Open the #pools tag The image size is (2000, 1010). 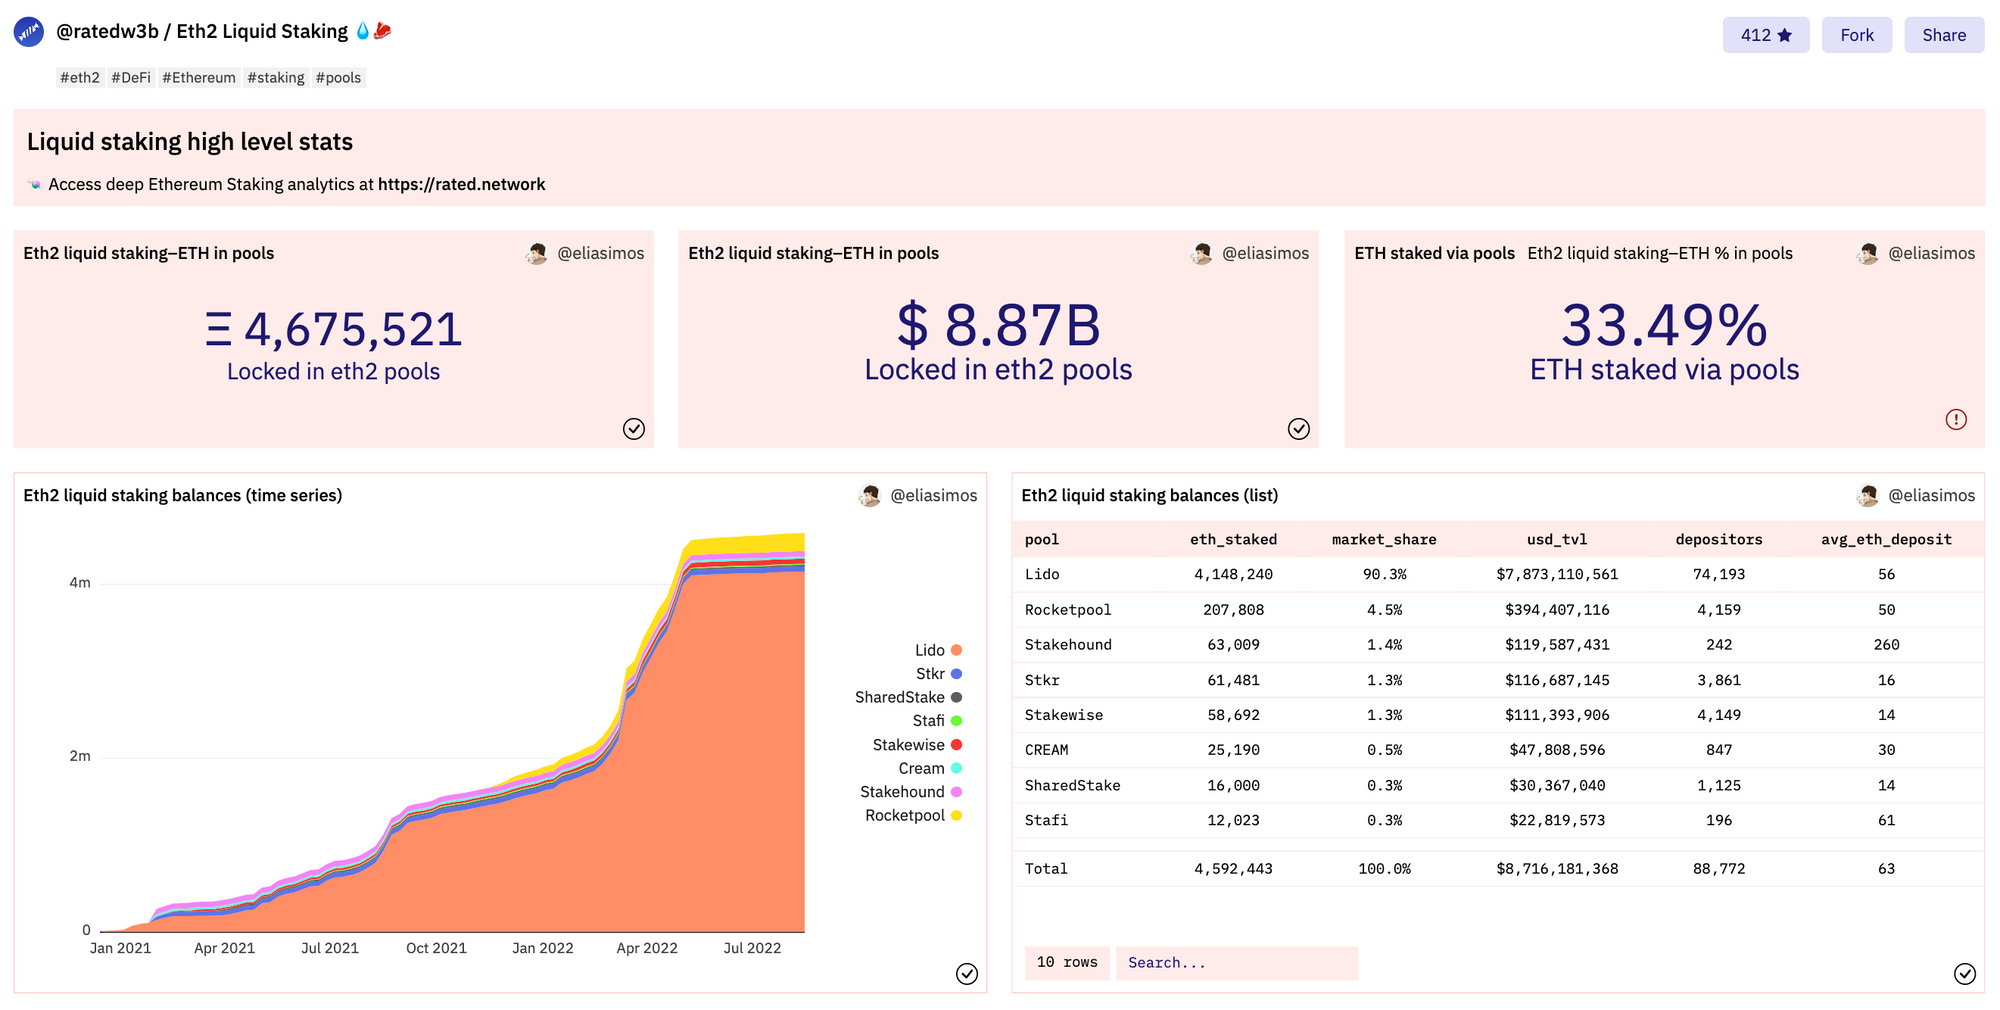339,78
